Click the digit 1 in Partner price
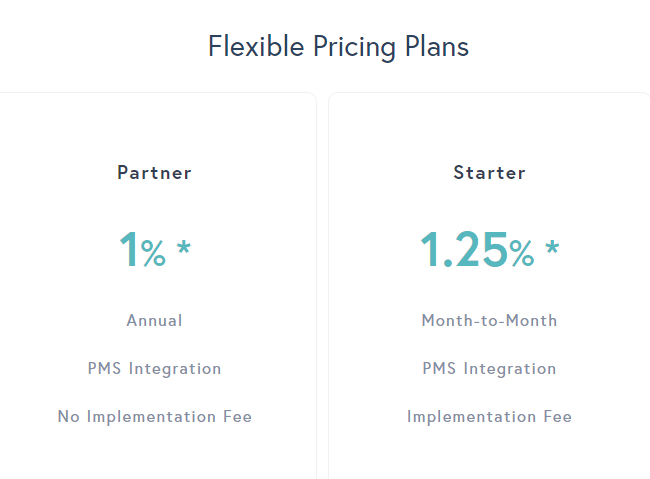This screenshot has width=650, height=479. click(129, 249)
